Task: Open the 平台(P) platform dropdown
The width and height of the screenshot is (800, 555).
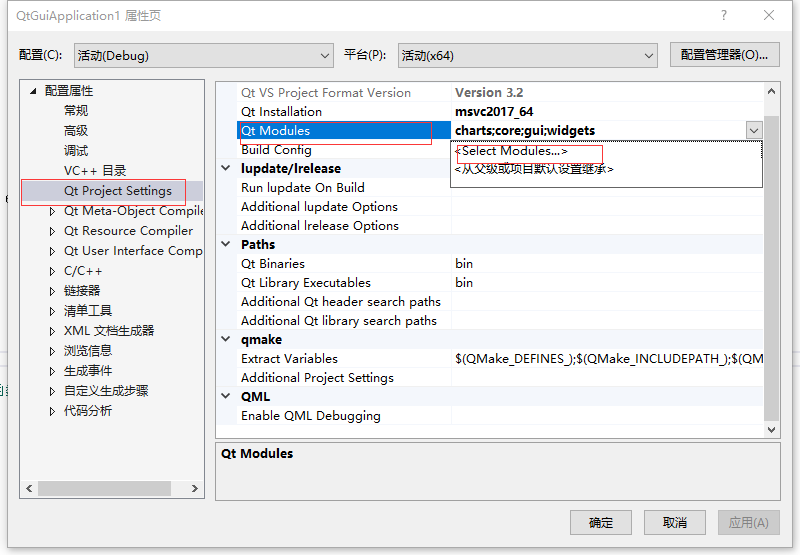Action: pos(528,56)
